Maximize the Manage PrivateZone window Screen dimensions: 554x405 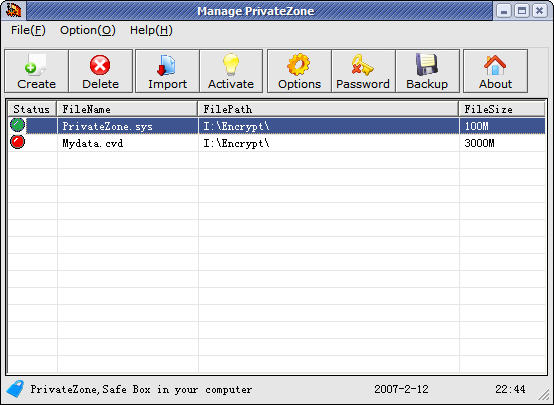coord(521,11)
